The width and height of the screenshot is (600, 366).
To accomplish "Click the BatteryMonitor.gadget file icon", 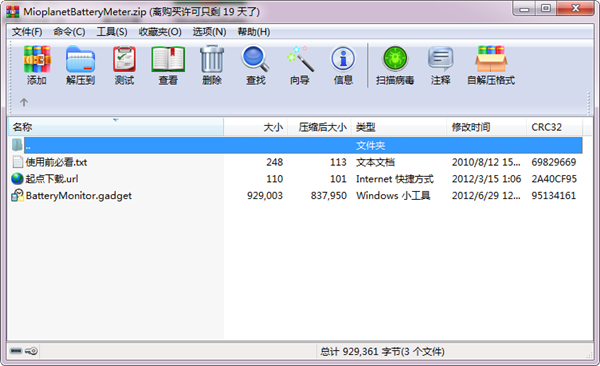I will [x=17, y=196].
